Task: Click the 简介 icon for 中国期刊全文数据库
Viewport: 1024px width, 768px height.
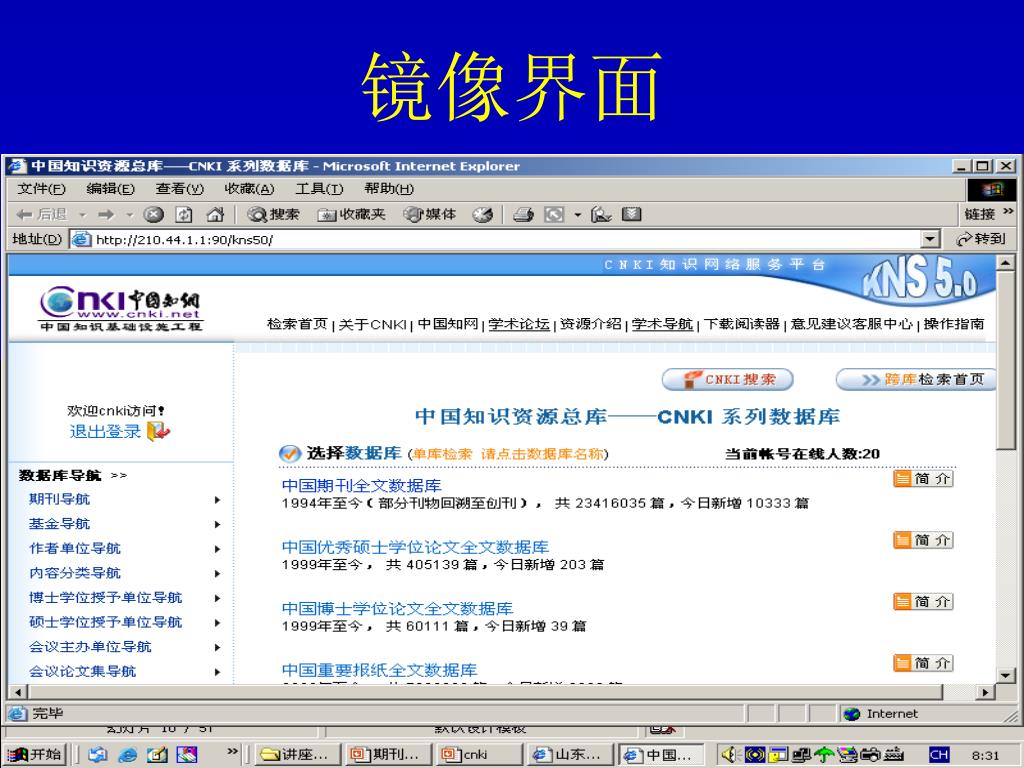Action: point(923,479)
